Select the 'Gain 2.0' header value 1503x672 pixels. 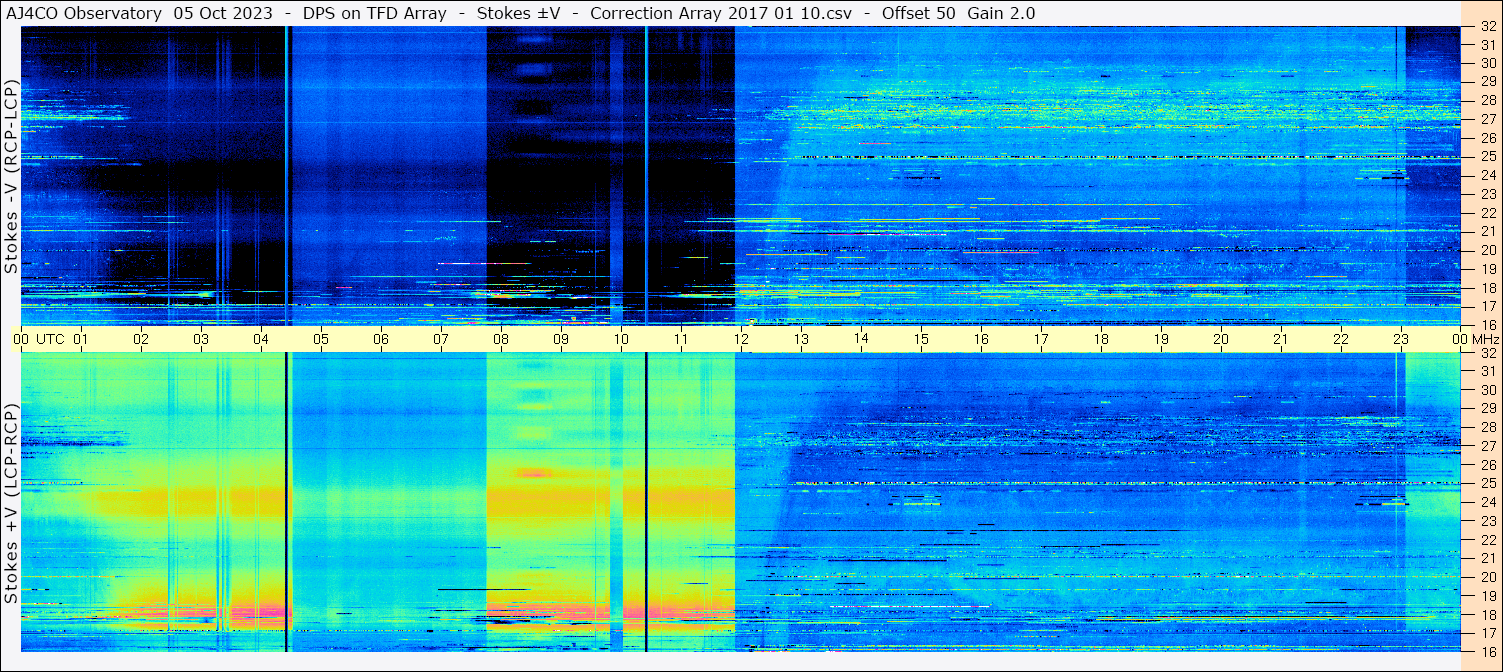tap(1001, 13)
